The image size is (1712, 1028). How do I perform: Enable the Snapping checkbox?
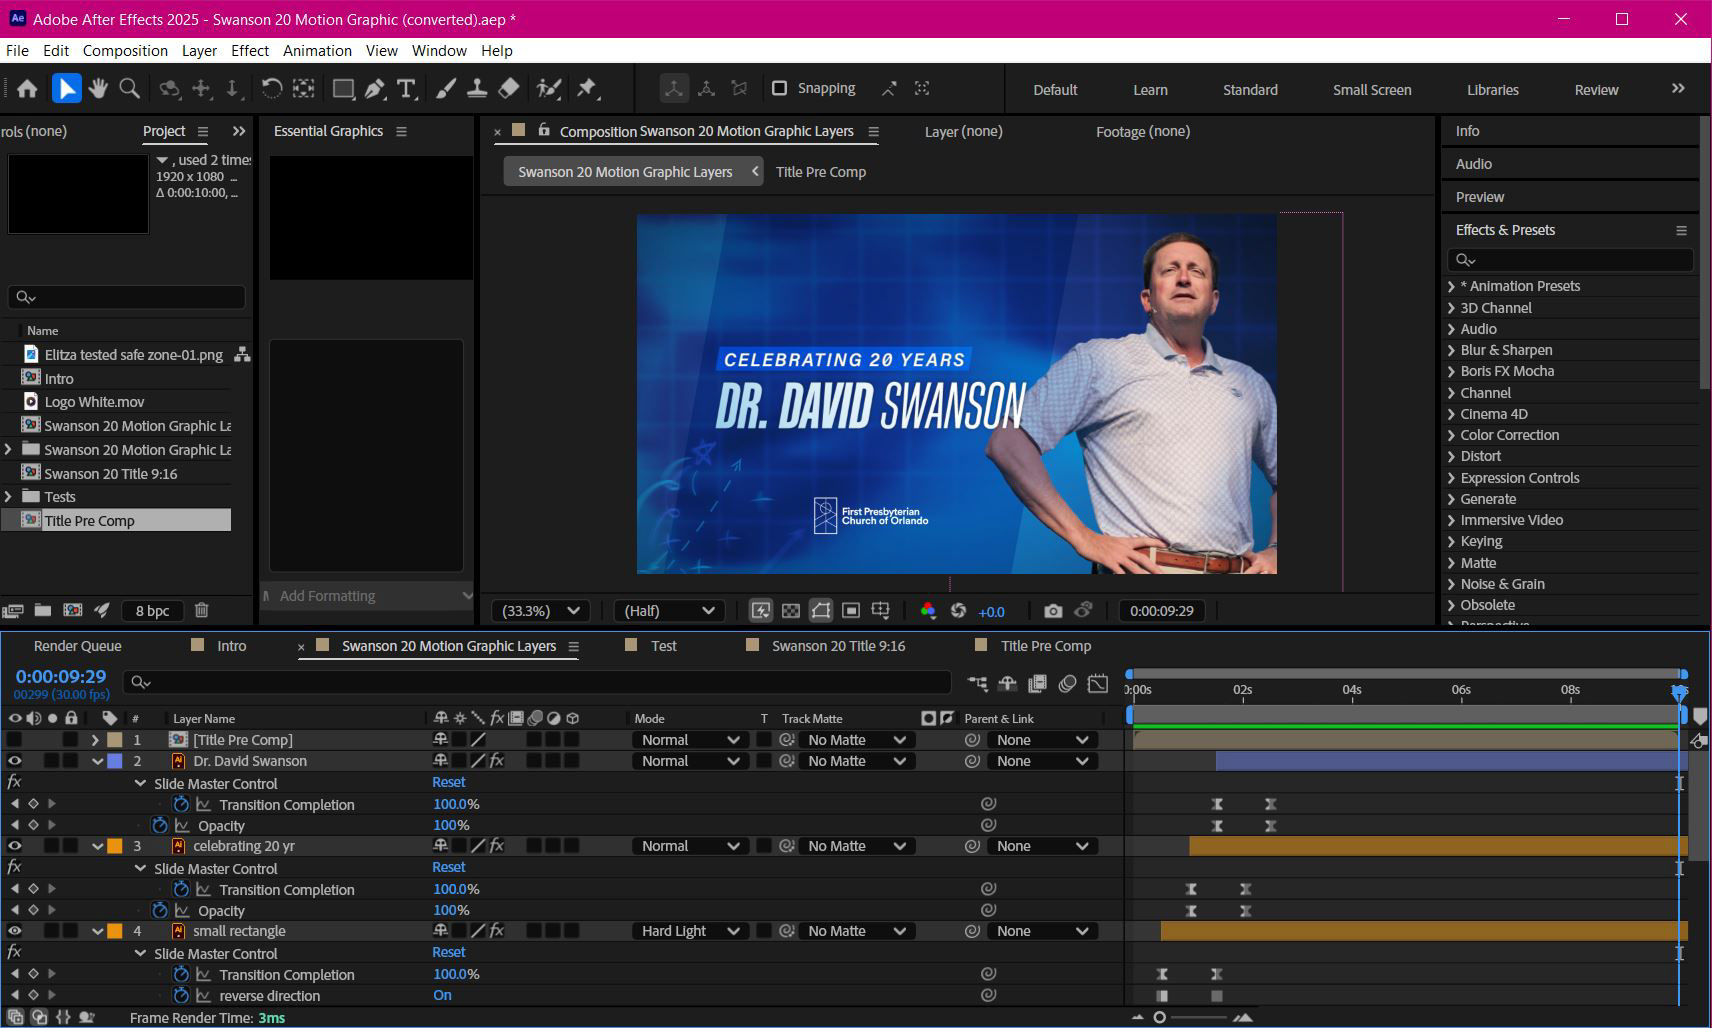(780, 88)
